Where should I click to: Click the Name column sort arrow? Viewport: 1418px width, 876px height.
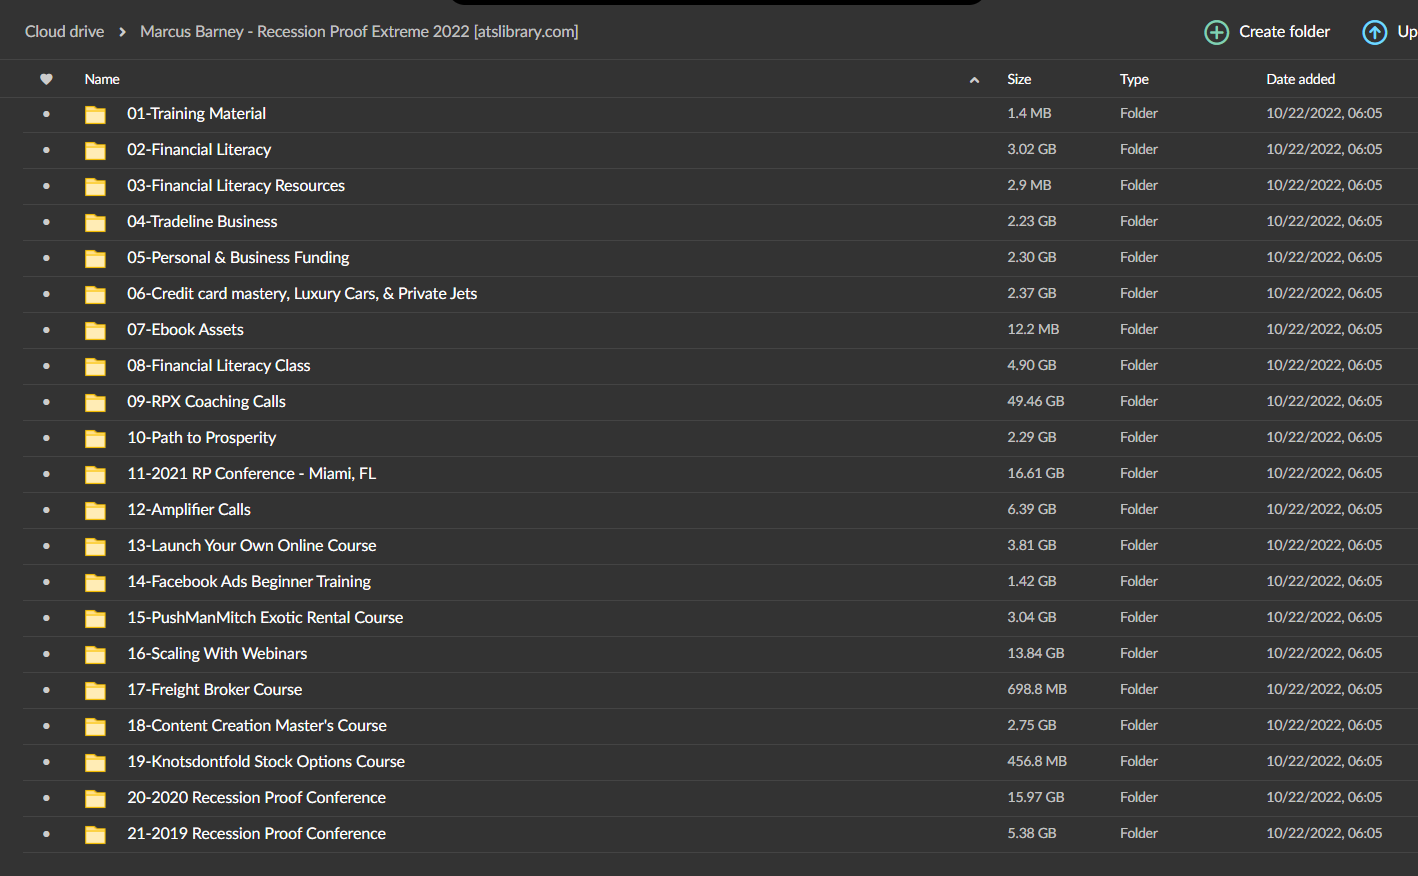[x=974, y=80]
